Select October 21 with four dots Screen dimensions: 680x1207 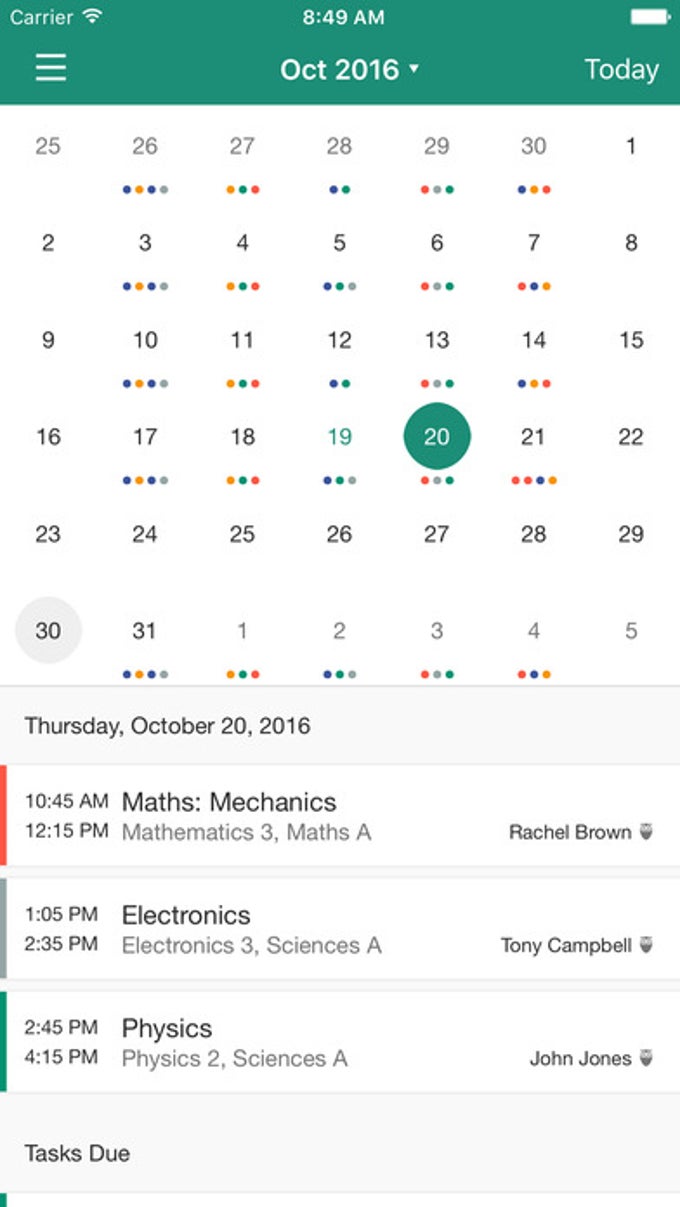(x=534, y=437)
